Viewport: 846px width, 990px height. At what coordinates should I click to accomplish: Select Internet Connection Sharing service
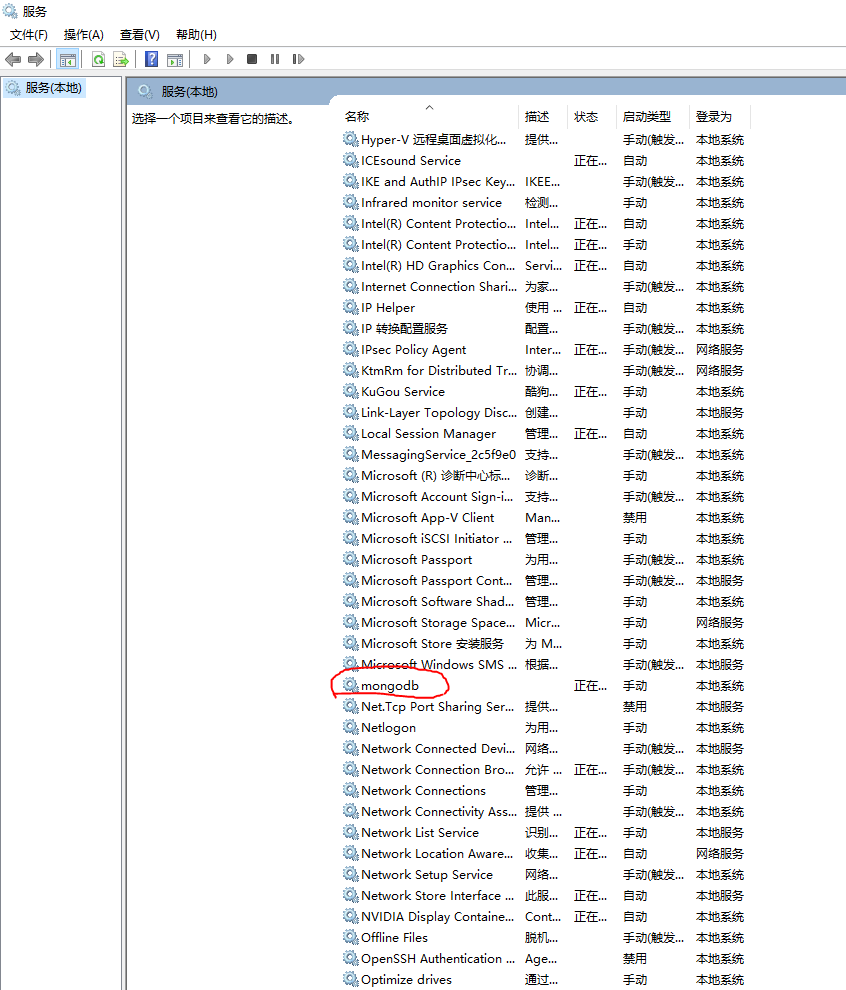[543, 287]
